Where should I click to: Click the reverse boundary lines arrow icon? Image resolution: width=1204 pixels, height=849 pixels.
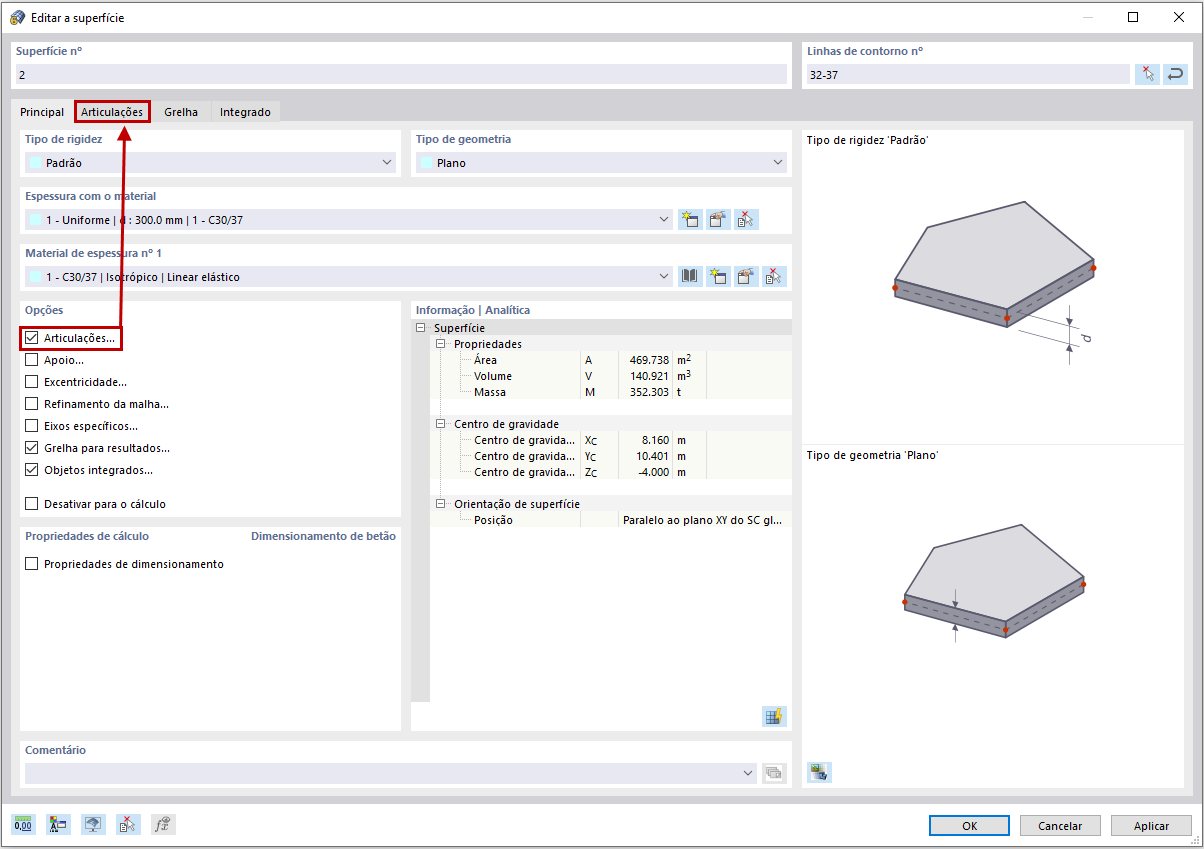tap(1176, 74)
